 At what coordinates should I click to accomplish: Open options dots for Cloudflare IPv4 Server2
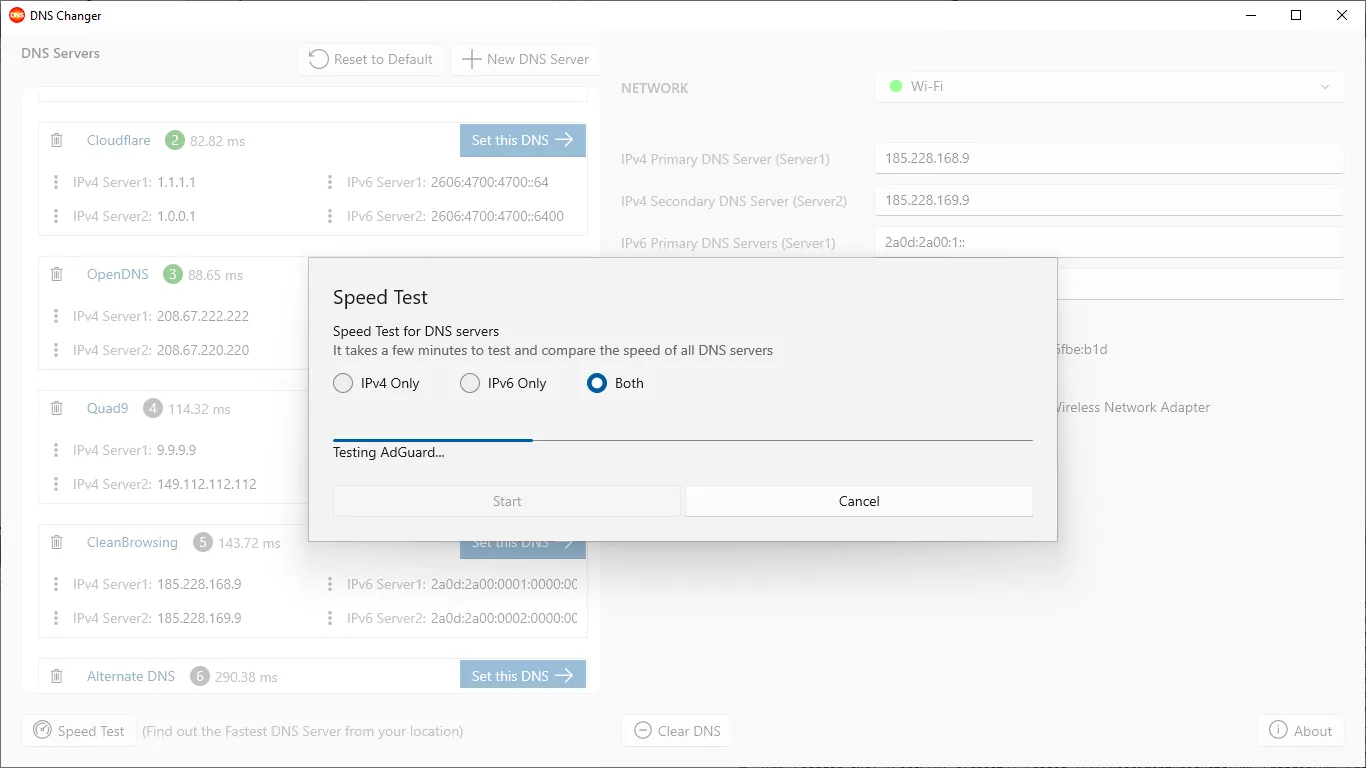pos(56,216)
